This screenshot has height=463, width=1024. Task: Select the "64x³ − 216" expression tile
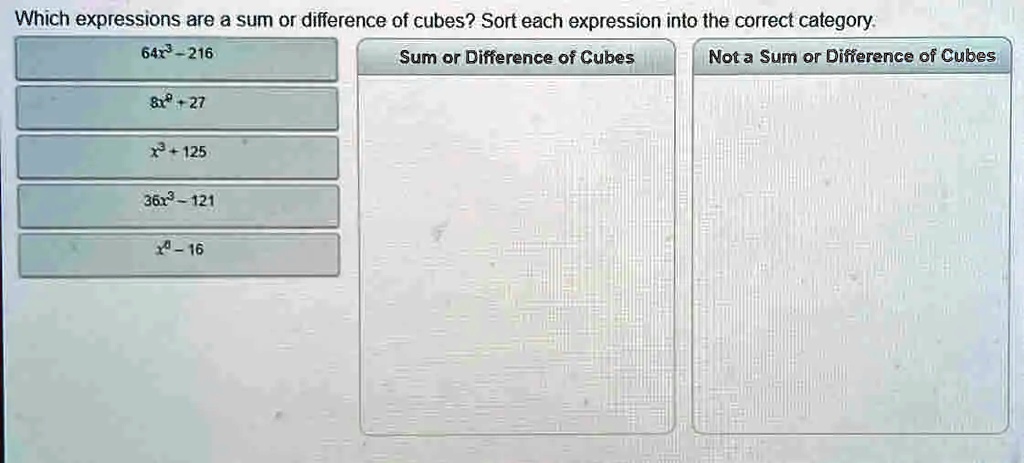178,59
